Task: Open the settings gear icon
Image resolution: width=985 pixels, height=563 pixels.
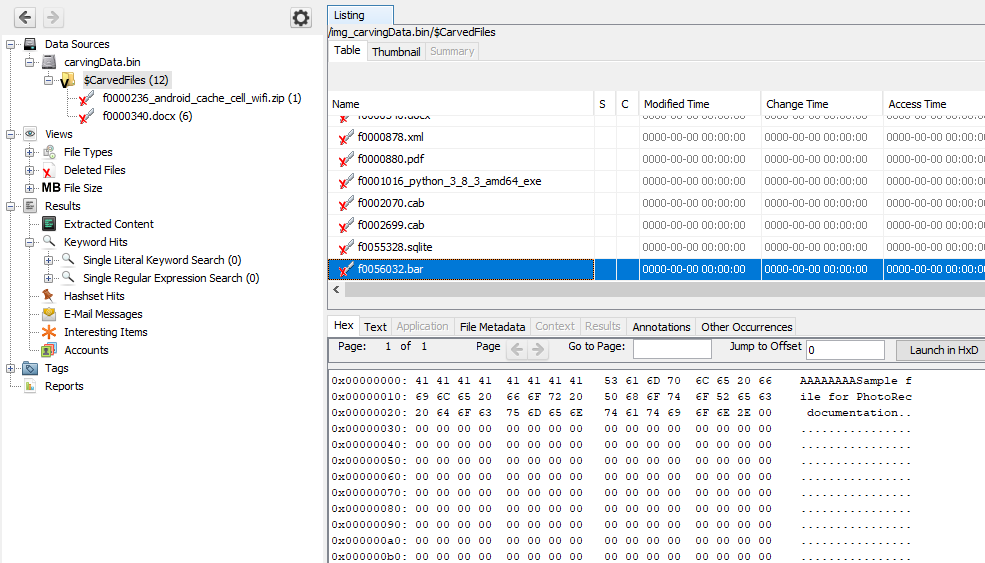Action: coord(300,18)
